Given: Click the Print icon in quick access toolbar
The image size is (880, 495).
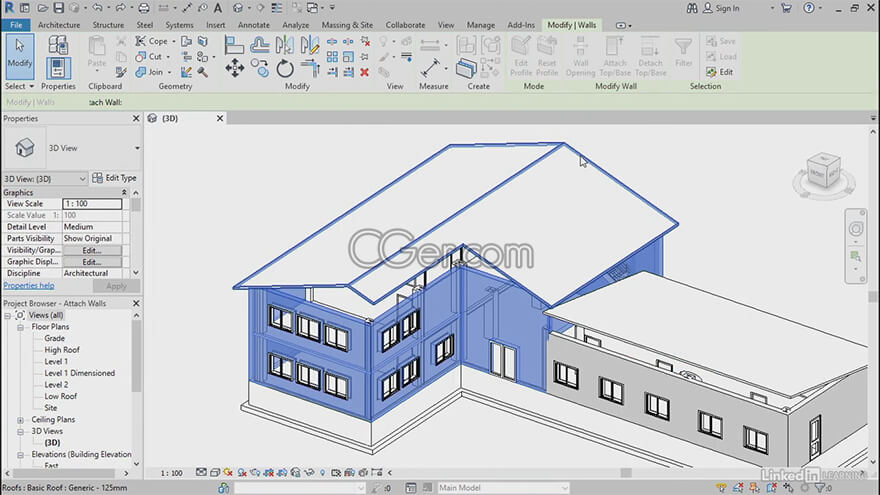Looking at the screenshot, I should coord(144,8).
